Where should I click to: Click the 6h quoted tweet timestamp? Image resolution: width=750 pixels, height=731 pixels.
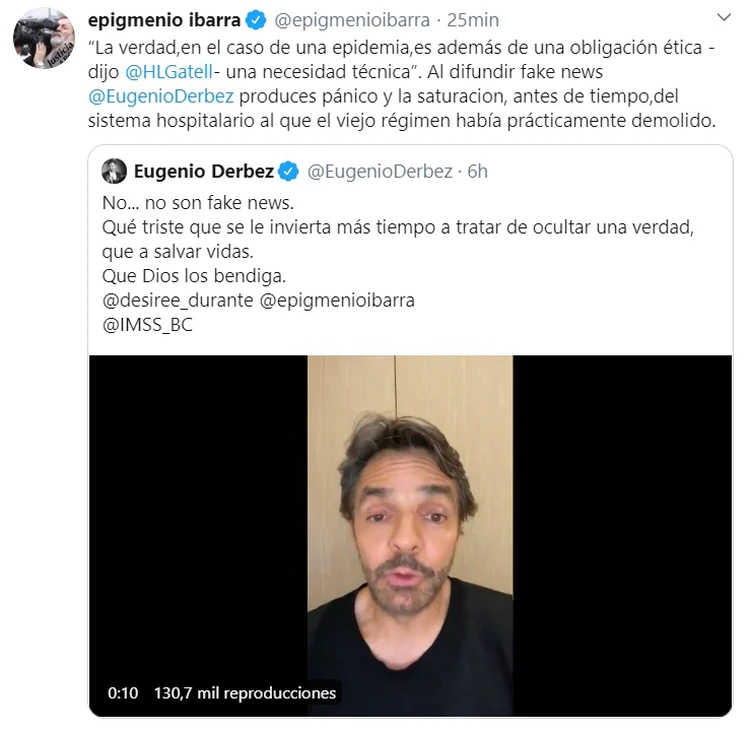[x=477, y=171]
